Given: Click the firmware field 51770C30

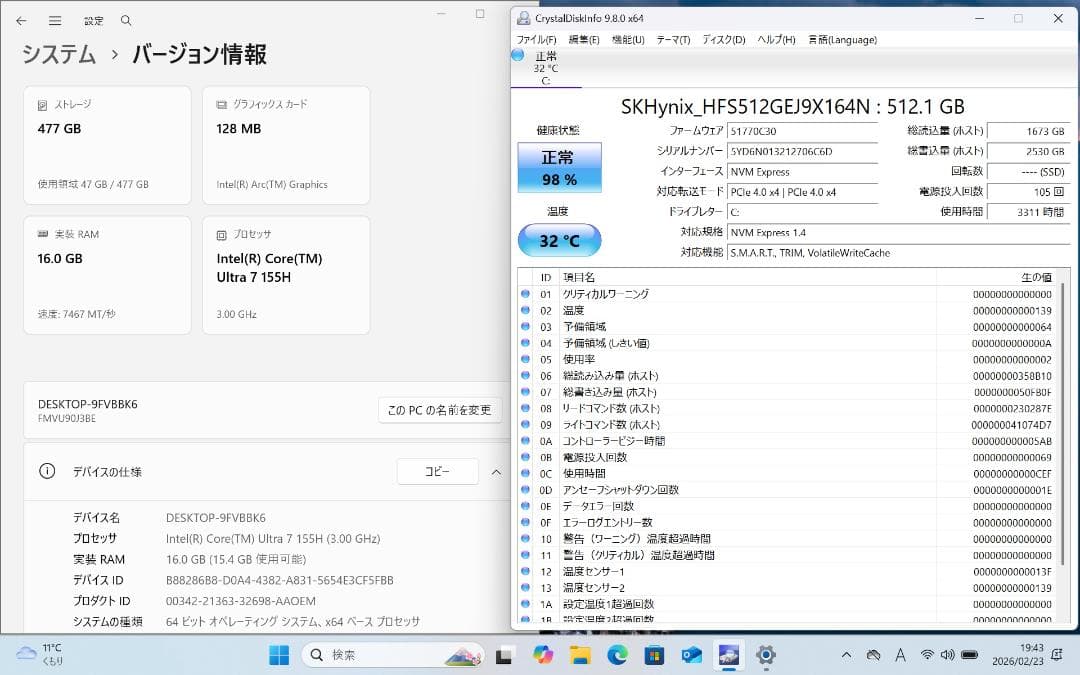Looking at the screenshot, I should (x=802, y=131).
